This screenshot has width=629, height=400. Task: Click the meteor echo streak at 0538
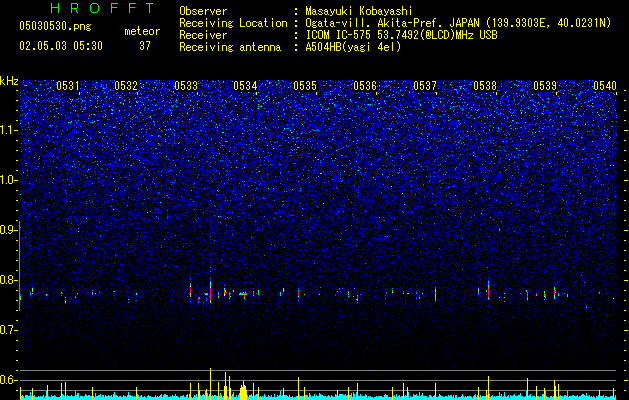click(x=488, y=288)
